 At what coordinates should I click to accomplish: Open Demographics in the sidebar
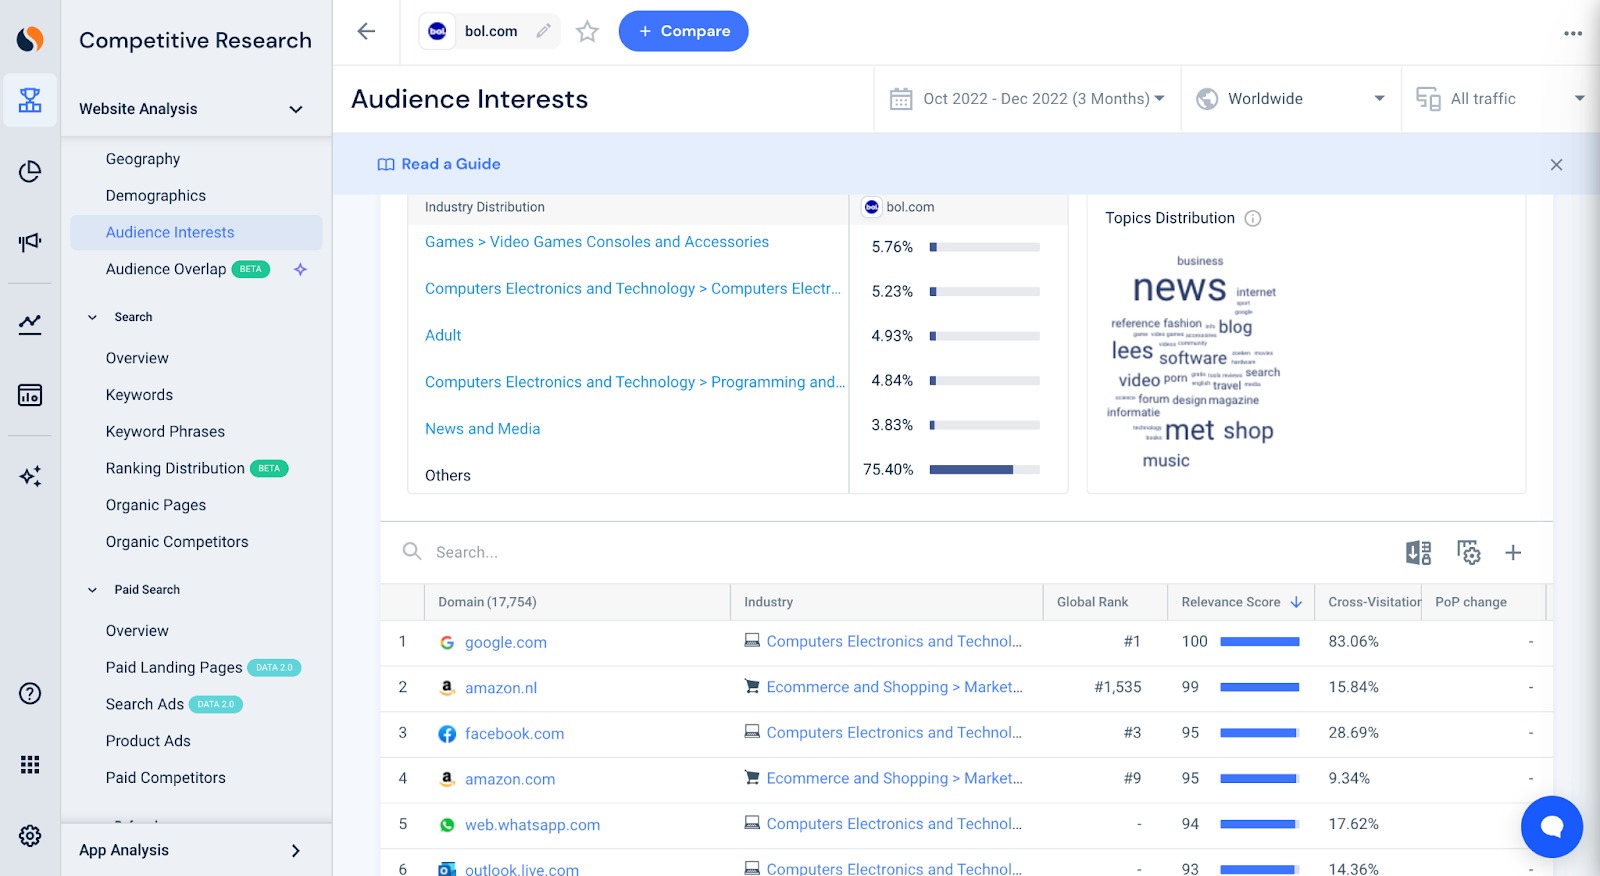coord(156,196)
